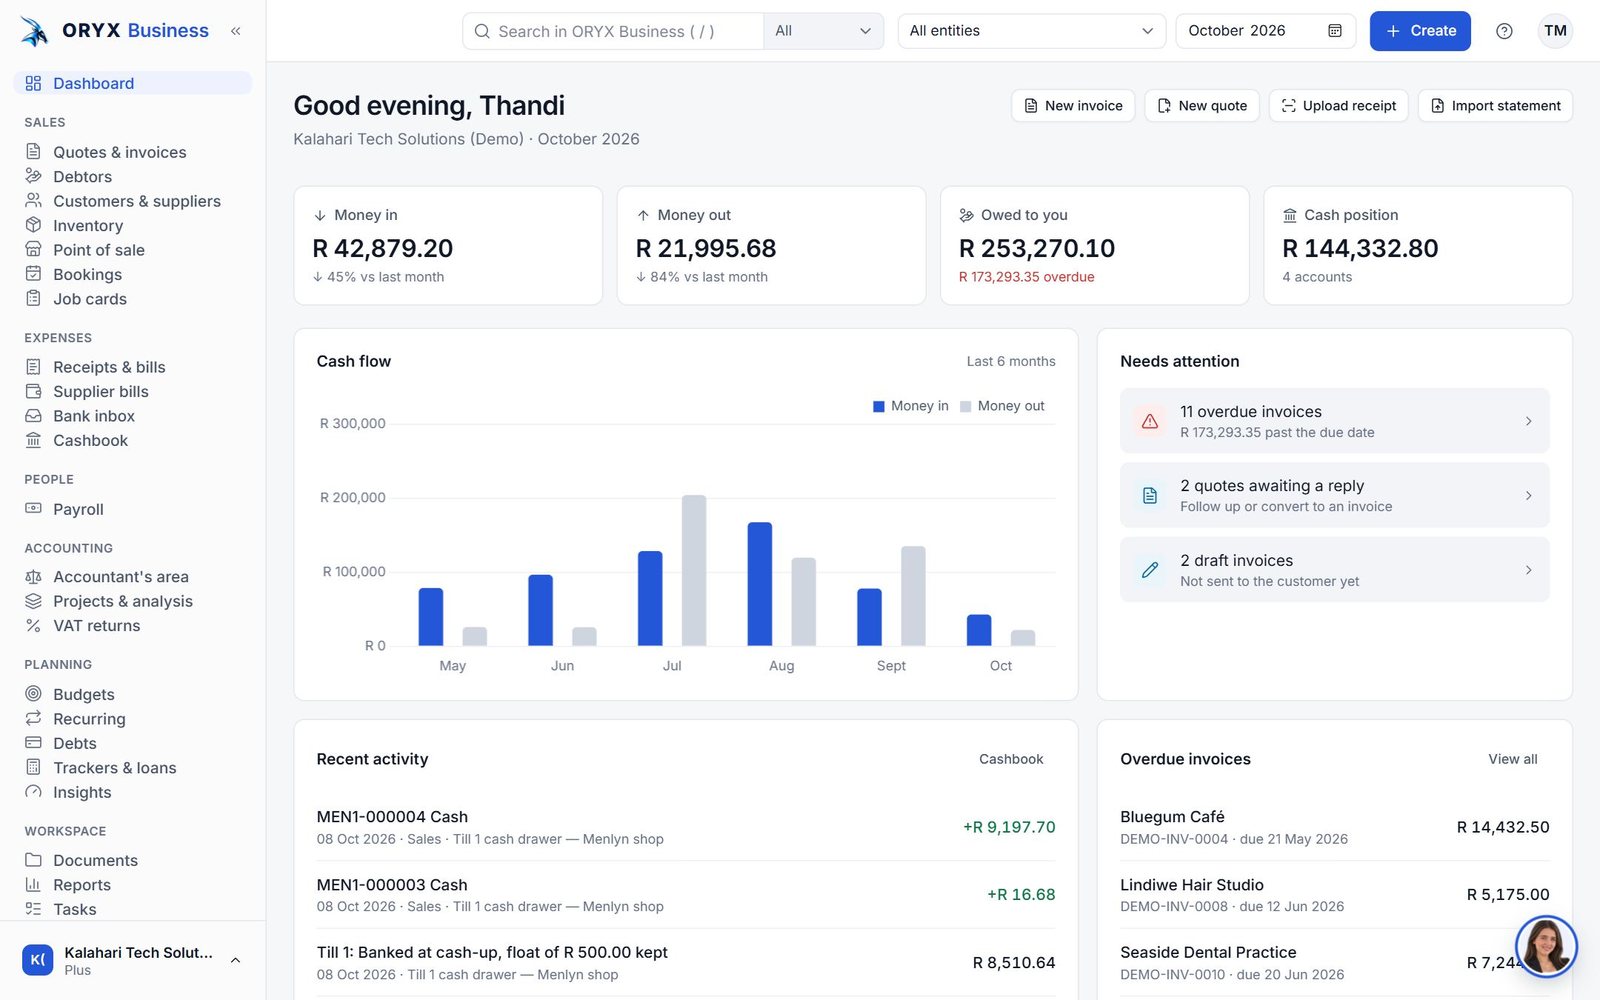This screenshot has width=1600, height=1000.
Task: Open the support chat avatar bubble
Action: click(1546, 946)
